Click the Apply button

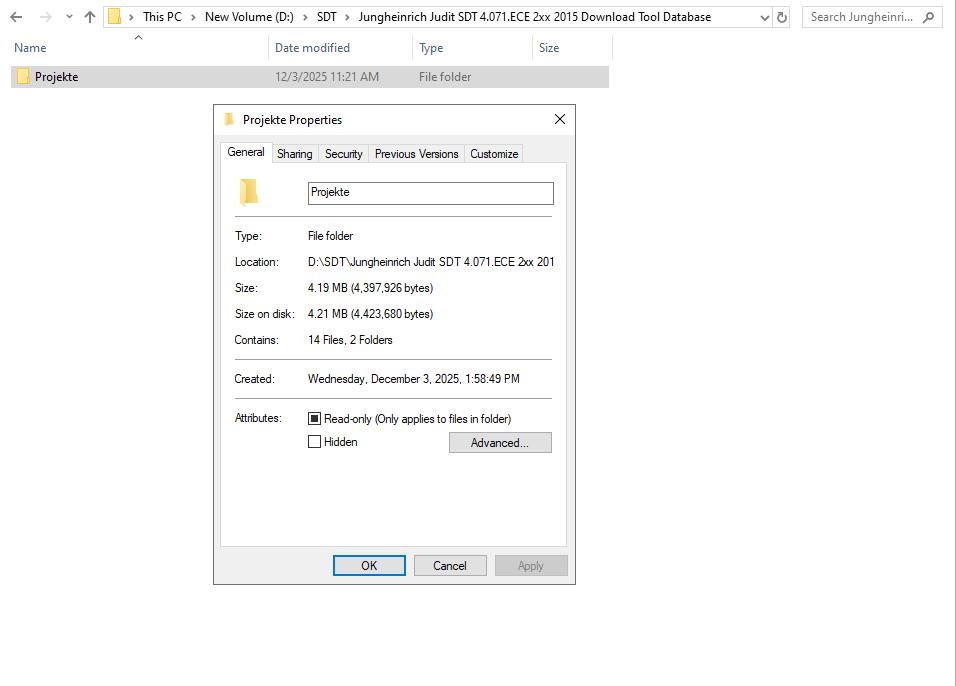pyautogui.click(x=531, y=565)
